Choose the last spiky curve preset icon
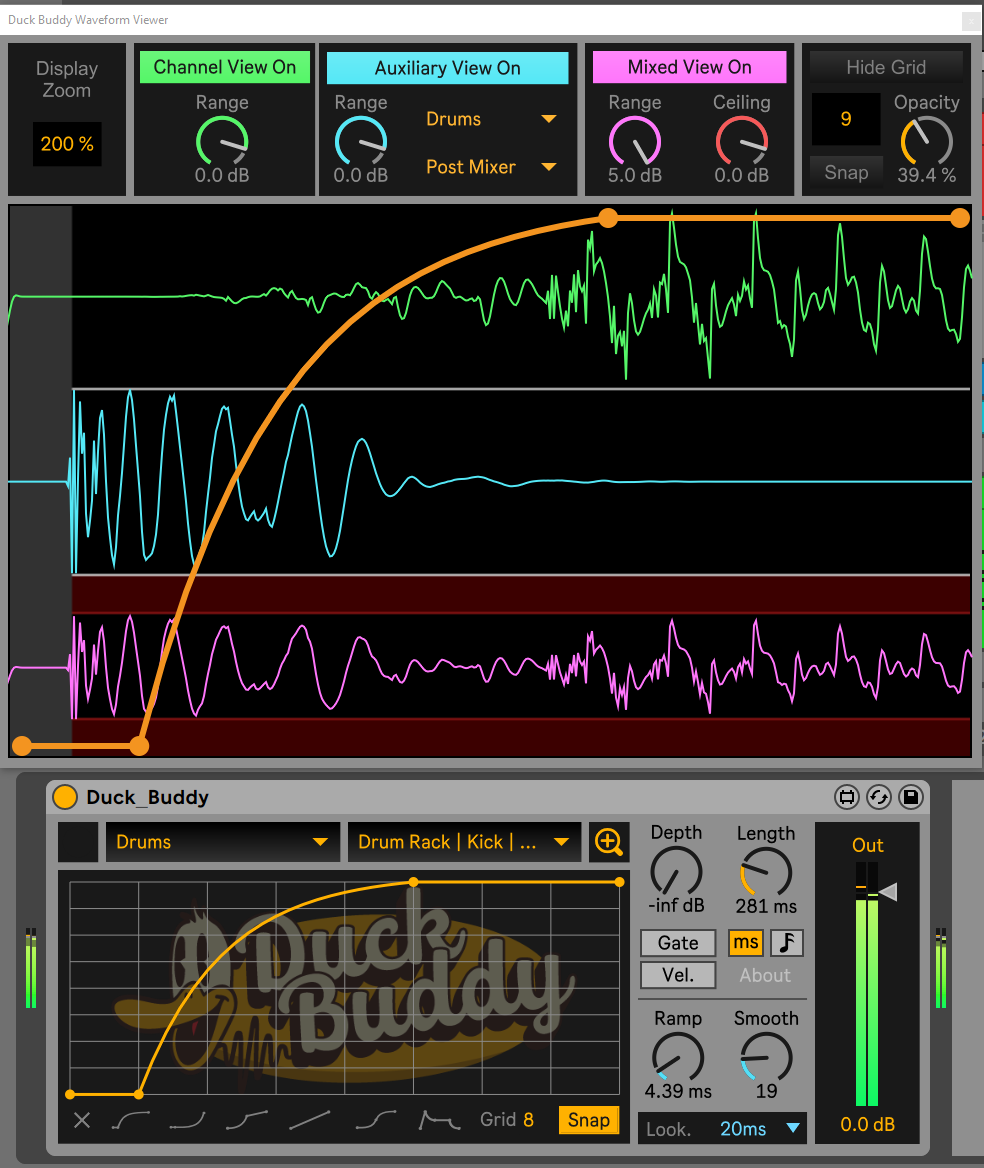This screenshot has width=984, height=1168. [440, 1120]
